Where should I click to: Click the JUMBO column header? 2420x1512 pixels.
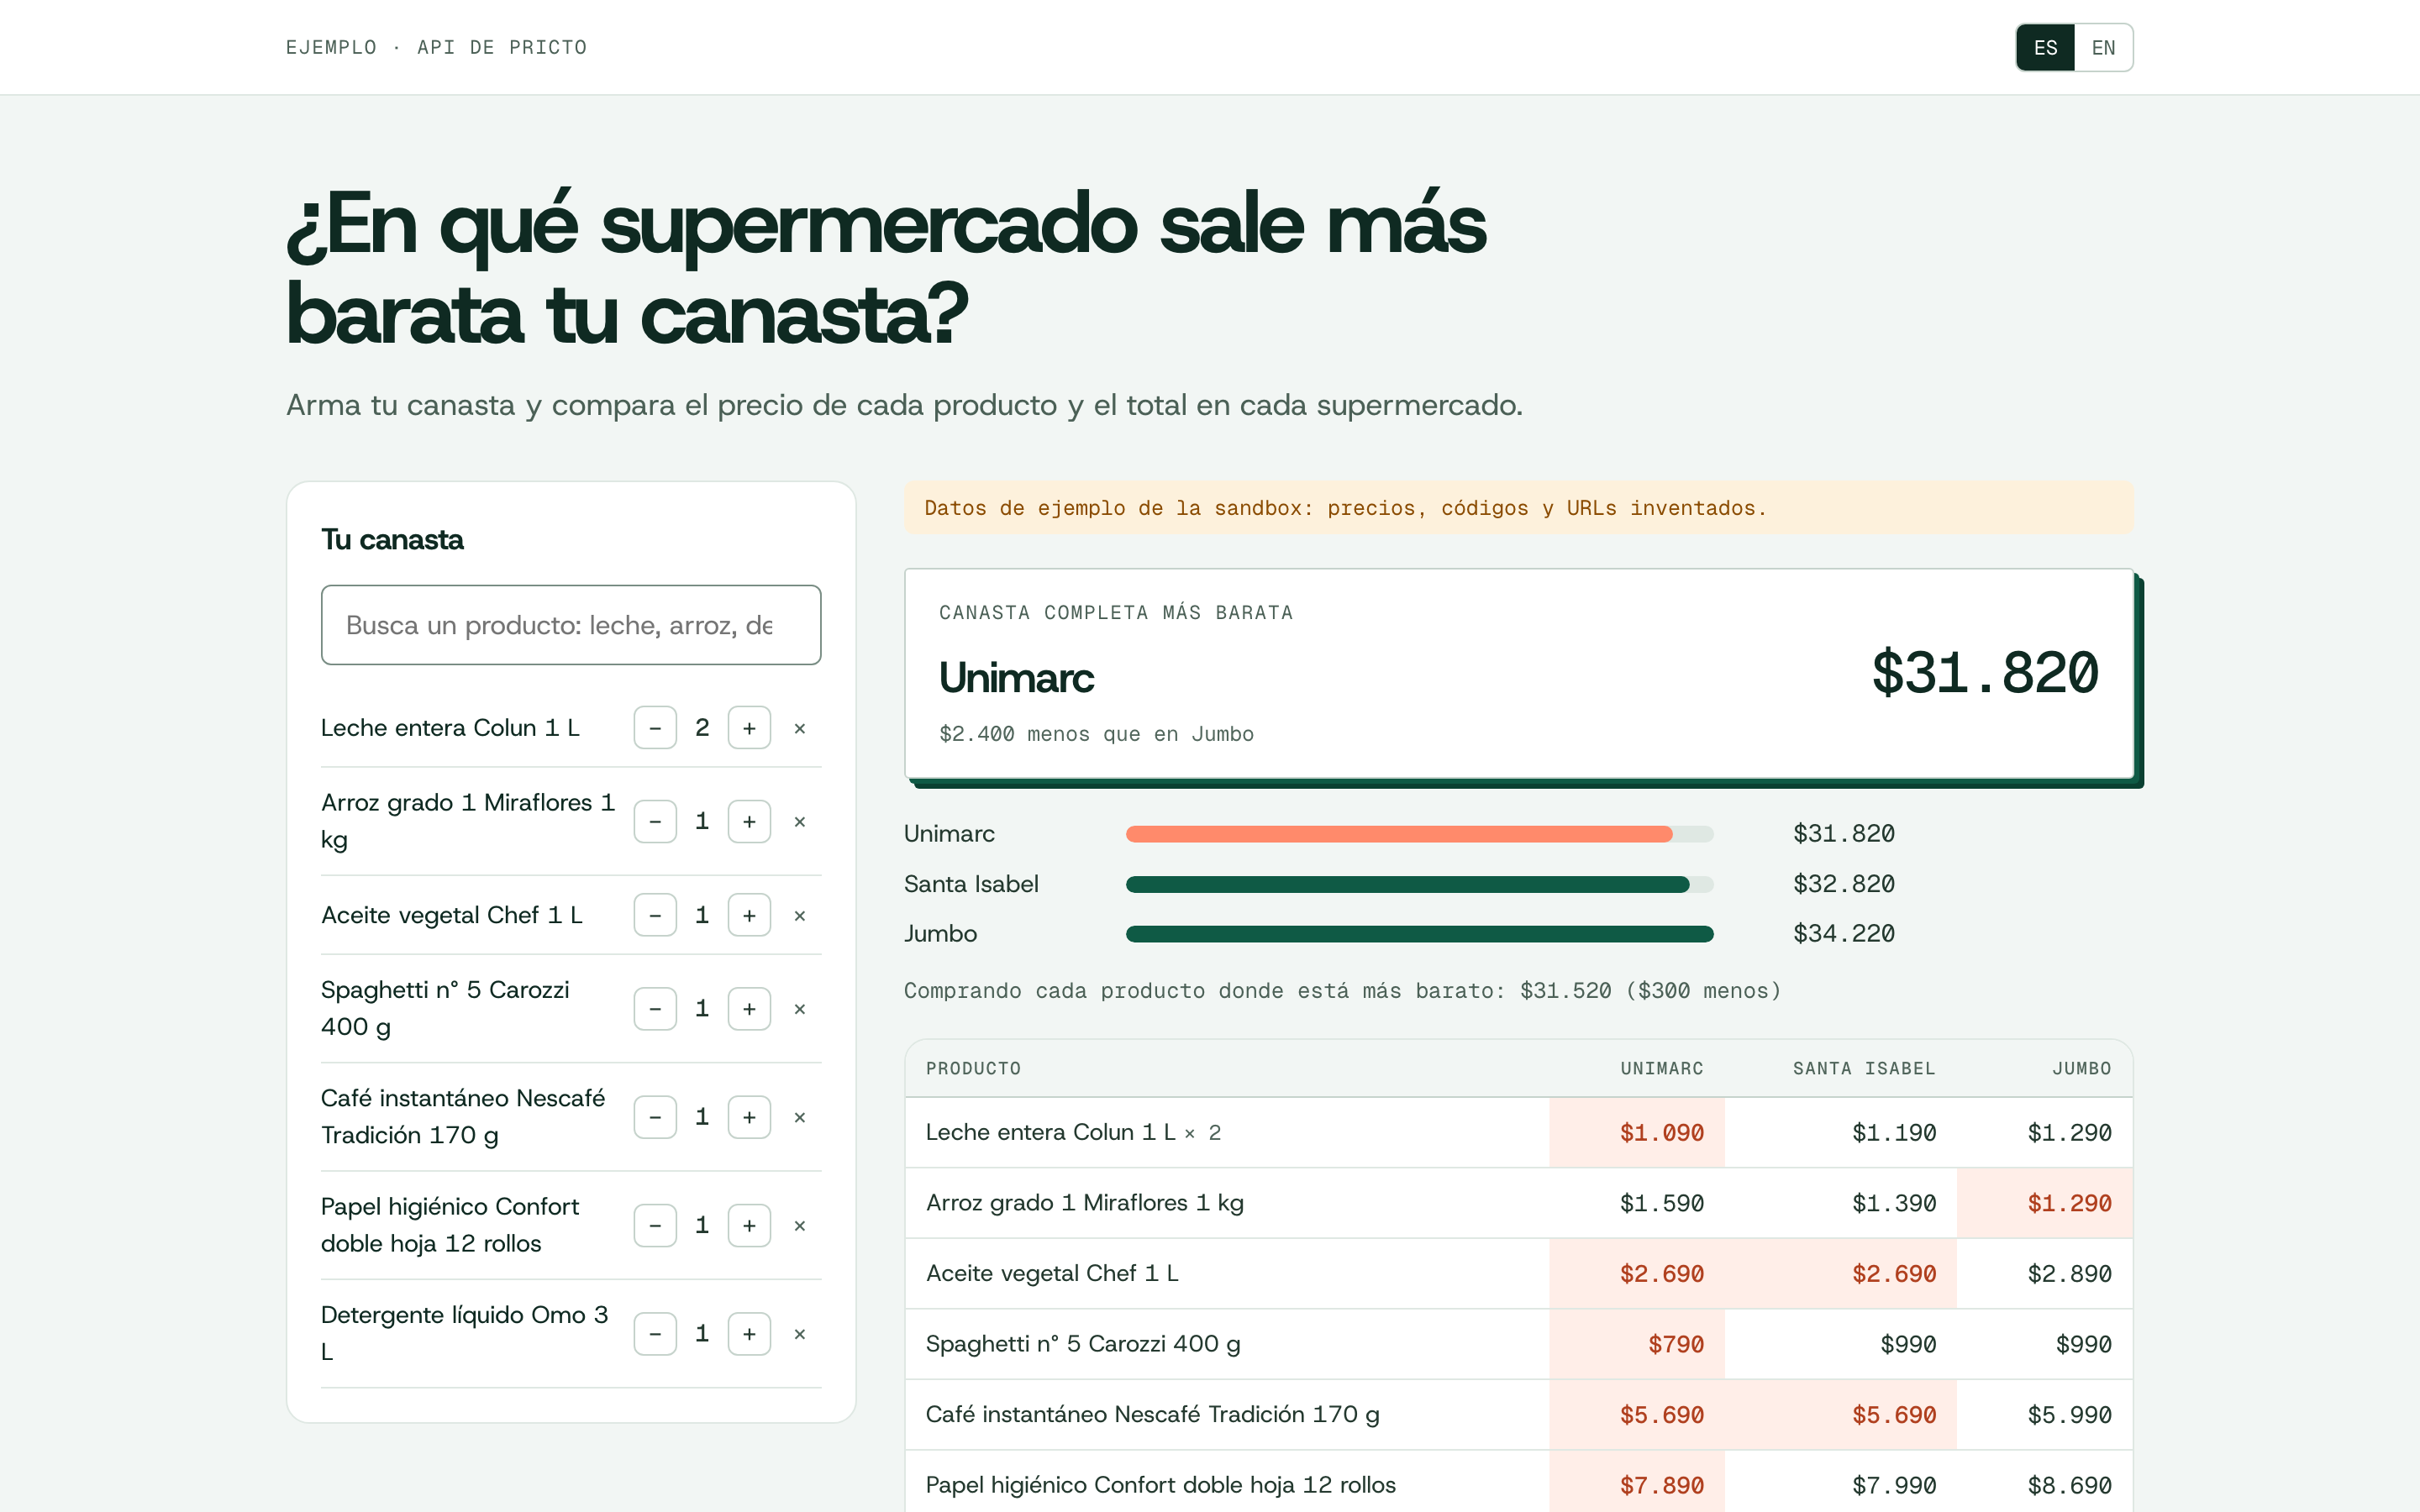coord(2081,1068)
